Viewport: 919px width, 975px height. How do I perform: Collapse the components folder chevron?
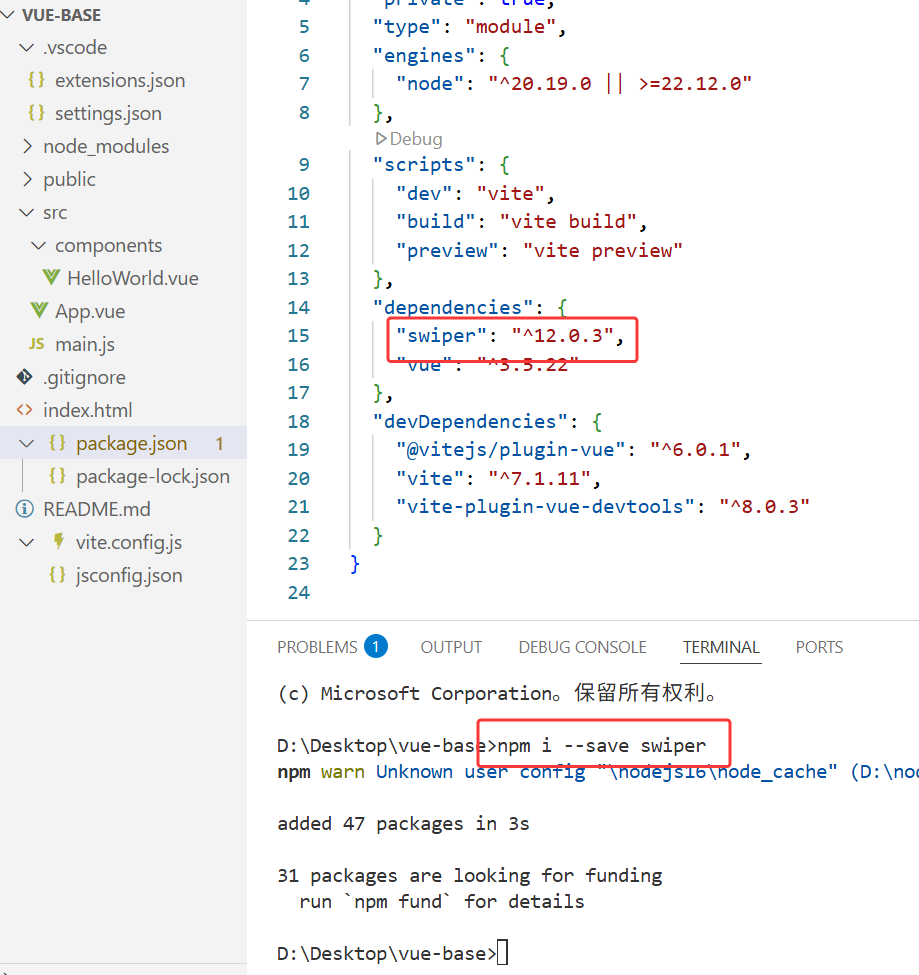39,245
